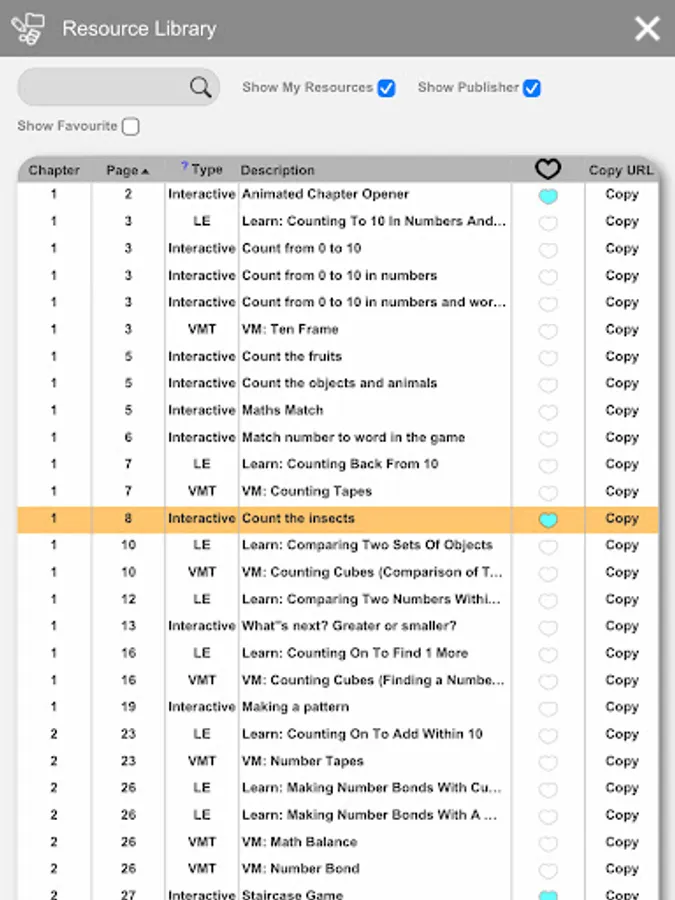Select the VM: Ten Frame description
Viewport: 675px width, 900px height.
coord(290,329)
